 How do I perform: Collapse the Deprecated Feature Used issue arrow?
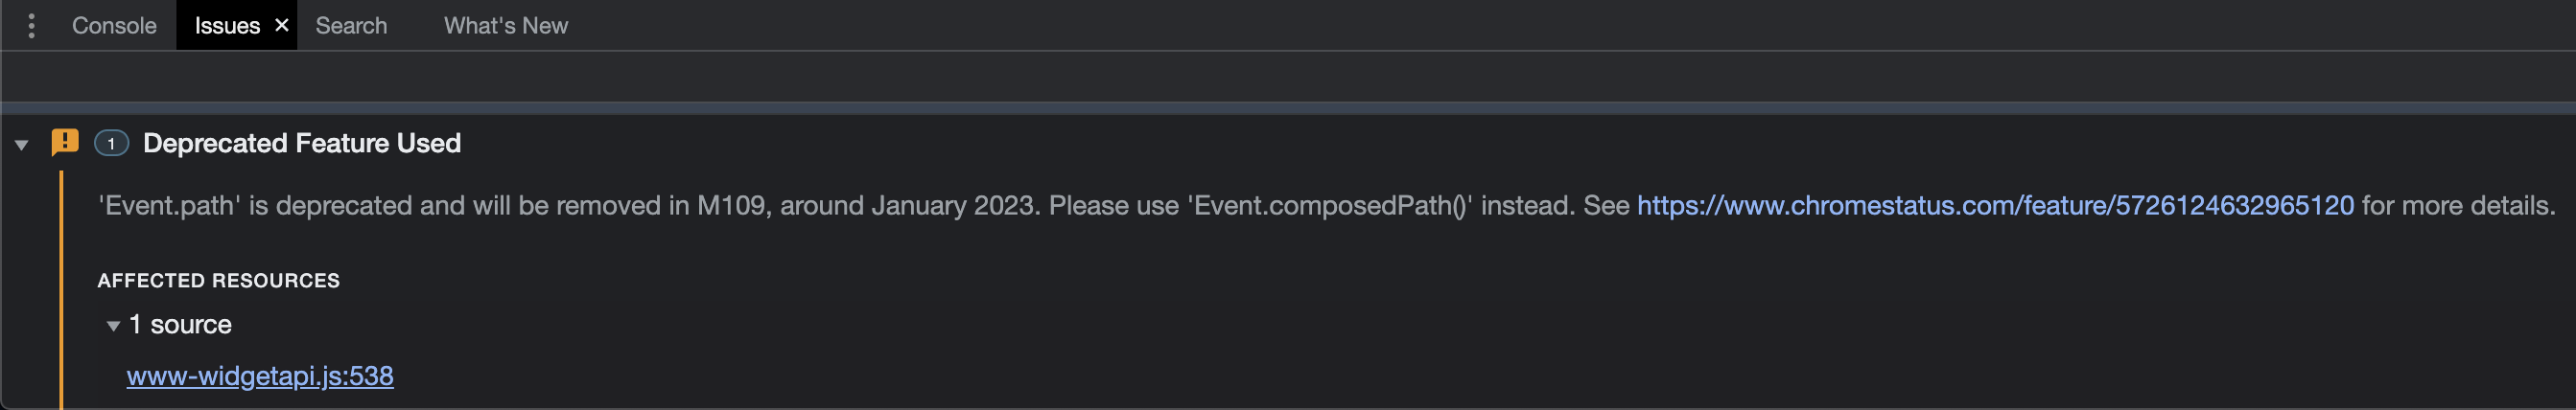coord(22,145)
